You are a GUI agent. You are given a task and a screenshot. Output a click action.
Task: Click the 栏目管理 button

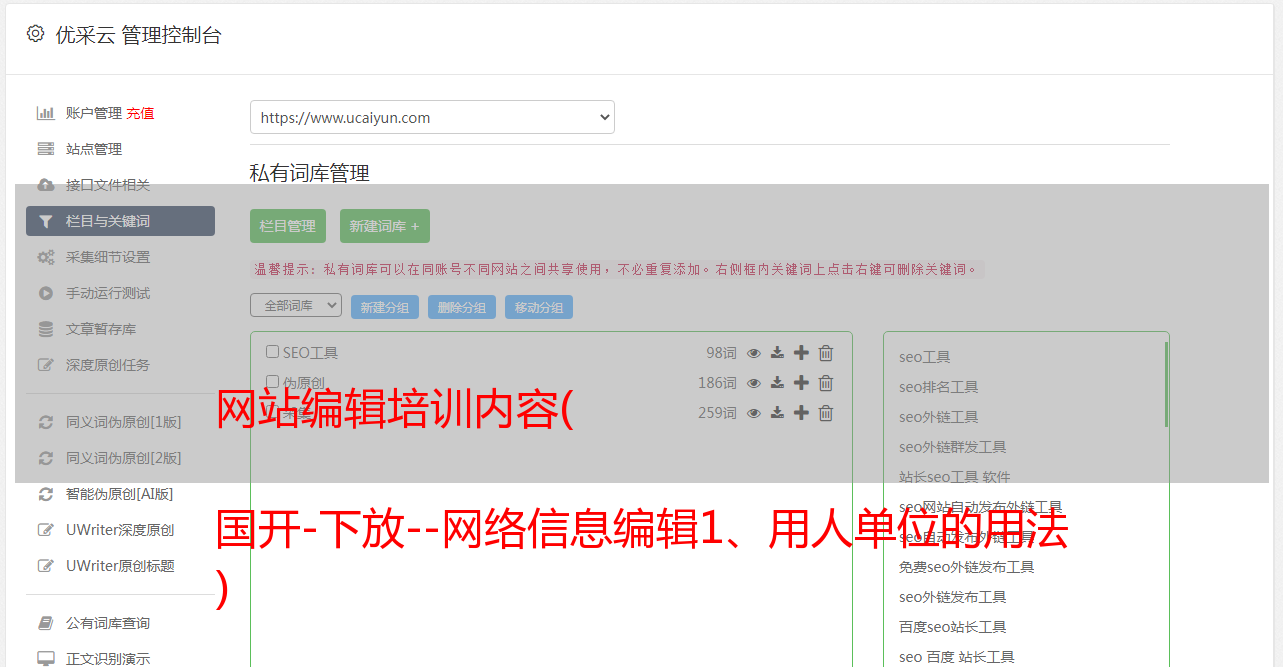pos(288,226)
